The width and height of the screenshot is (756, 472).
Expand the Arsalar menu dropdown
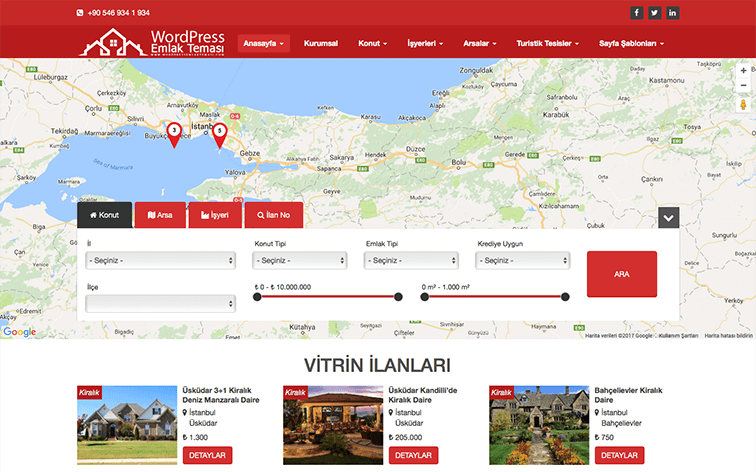click(x=479, y=43)
